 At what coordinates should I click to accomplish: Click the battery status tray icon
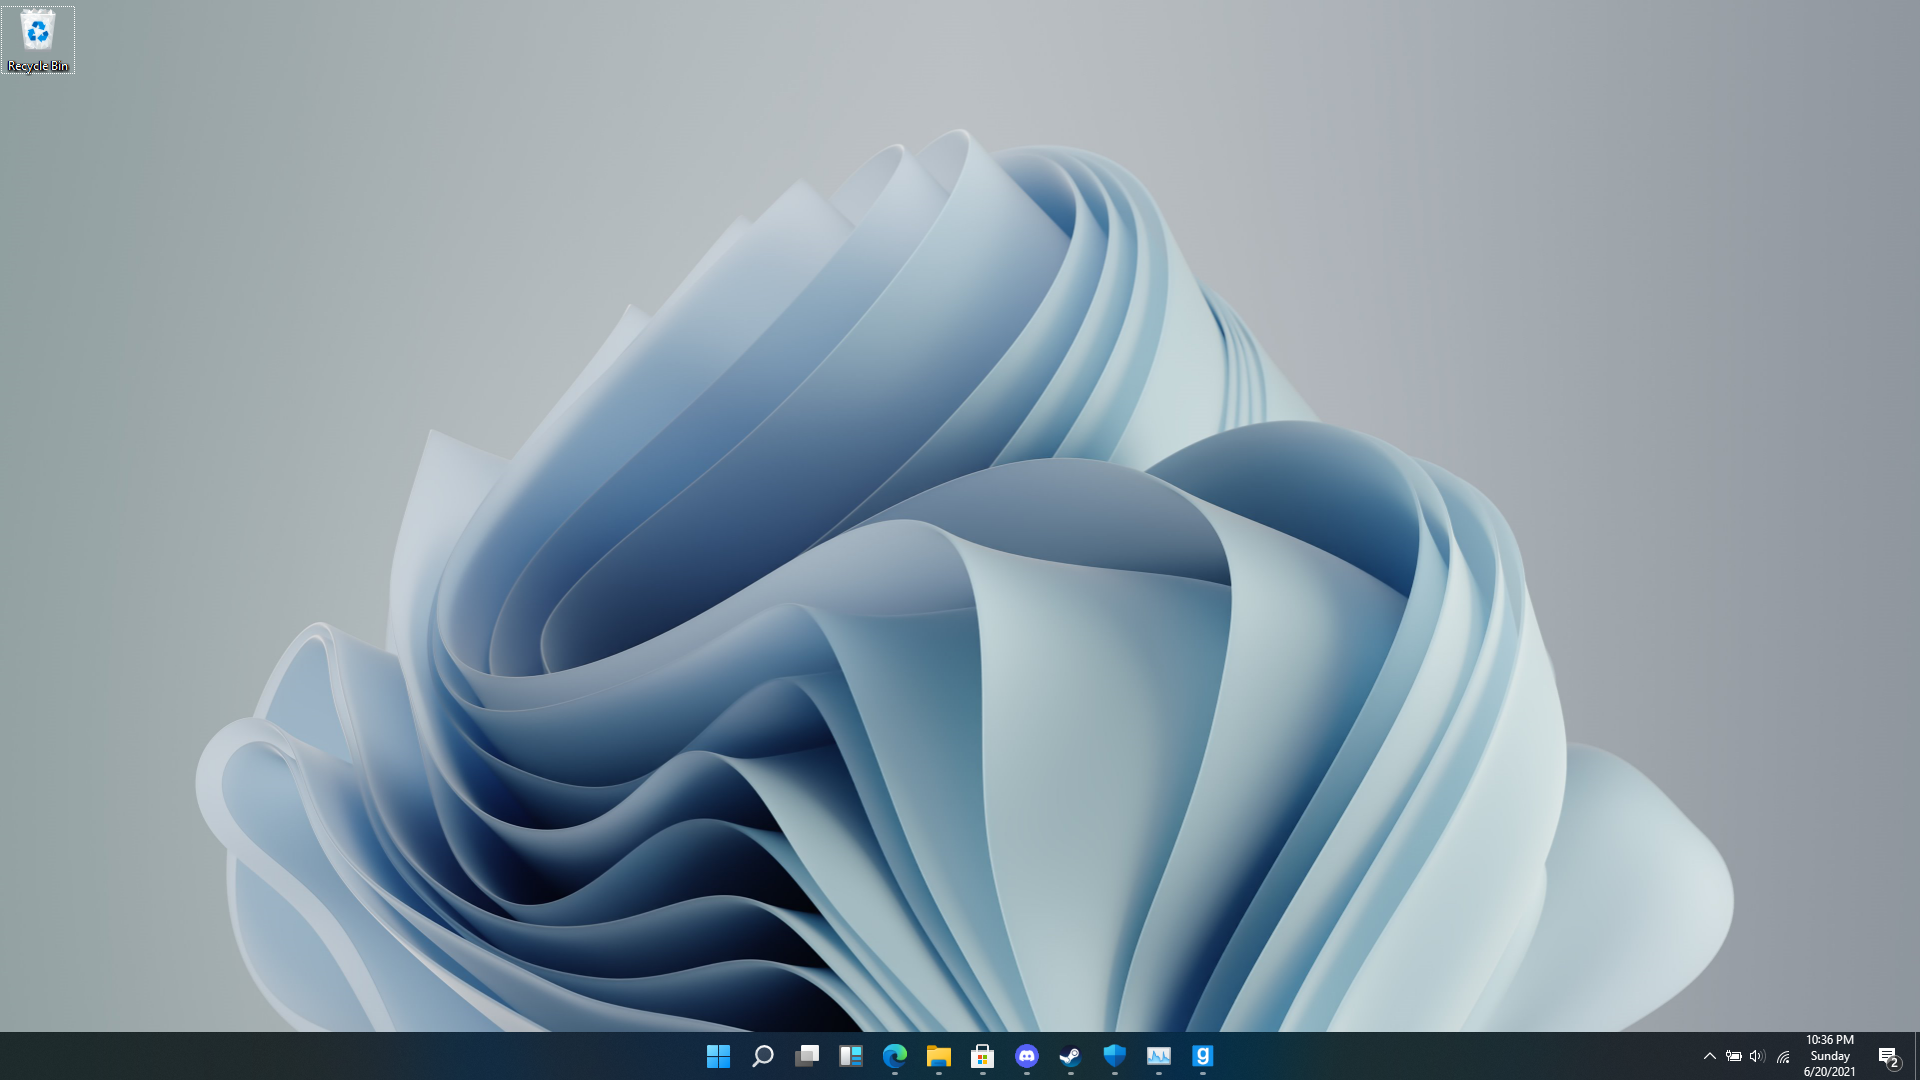(1734, 1056)
